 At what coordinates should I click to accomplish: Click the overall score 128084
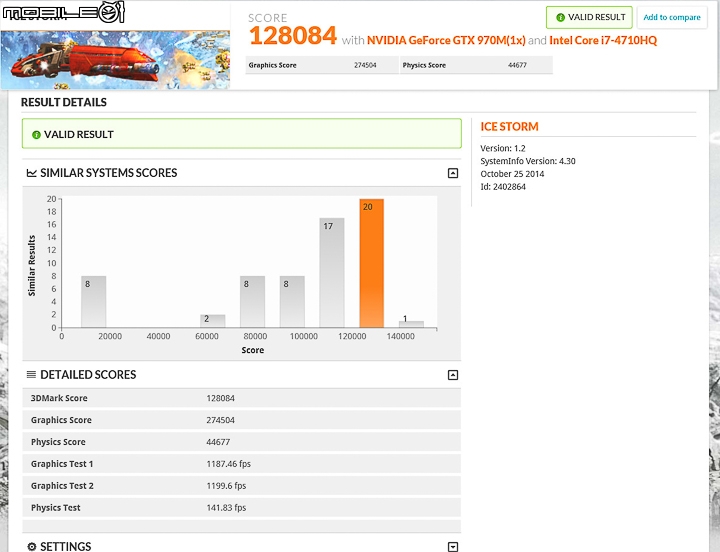(293, 36)
